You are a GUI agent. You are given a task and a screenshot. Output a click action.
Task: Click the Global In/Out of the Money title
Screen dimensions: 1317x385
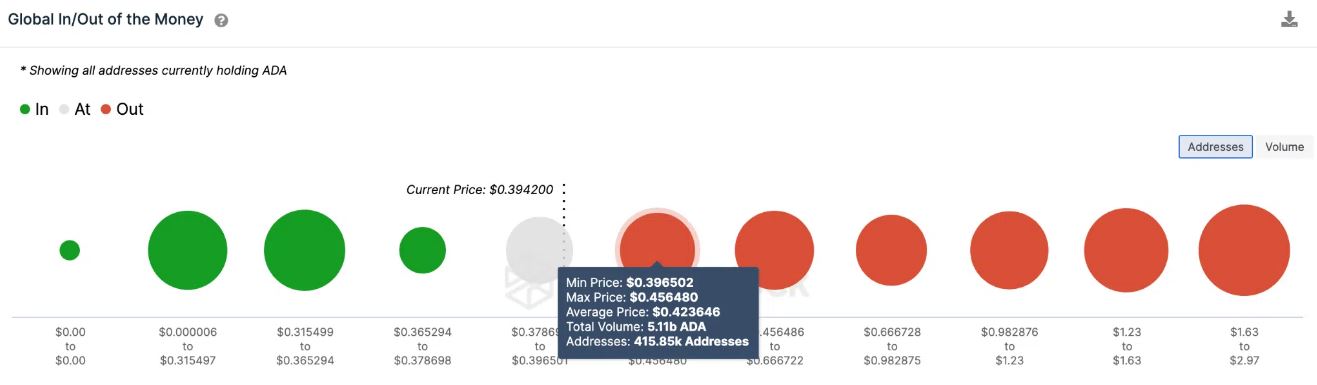point(105,19)
